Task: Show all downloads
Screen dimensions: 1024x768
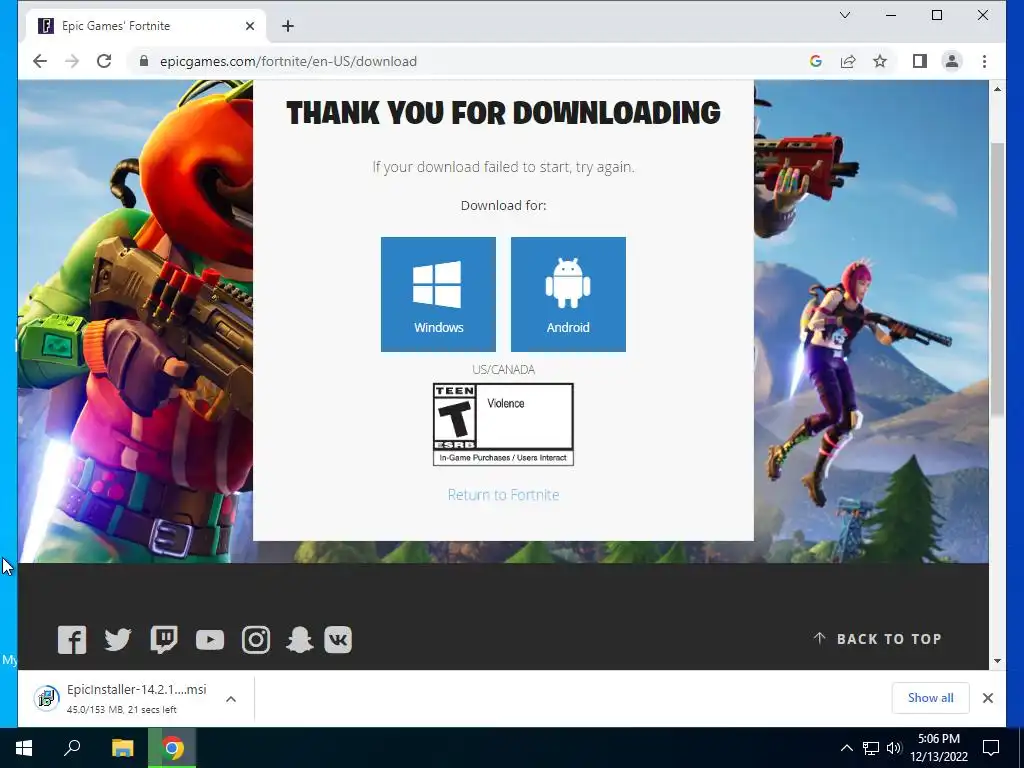Action: (931, 698)
